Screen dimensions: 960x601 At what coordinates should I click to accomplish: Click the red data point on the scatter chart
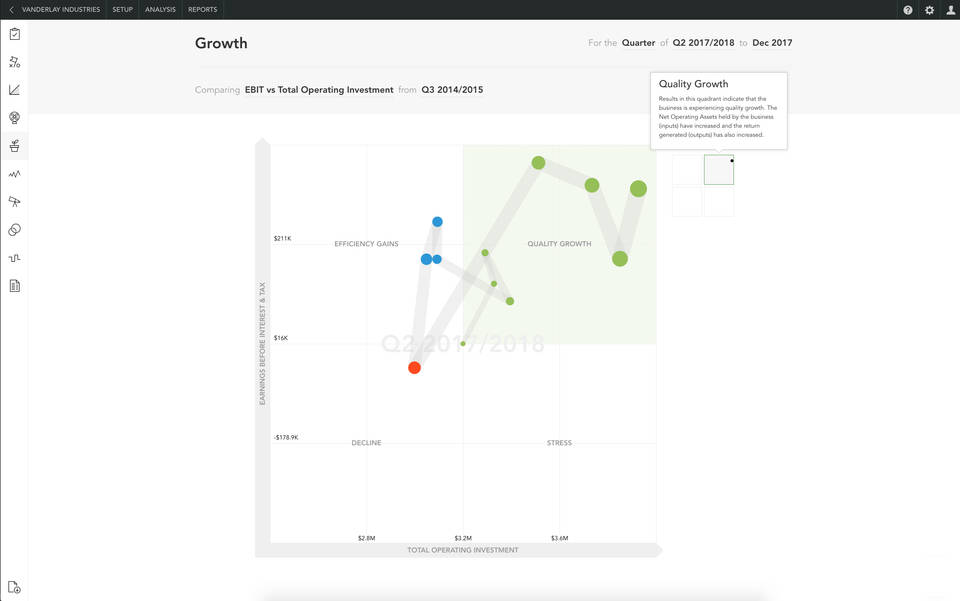pyautogui.click(x=414, y=367)
